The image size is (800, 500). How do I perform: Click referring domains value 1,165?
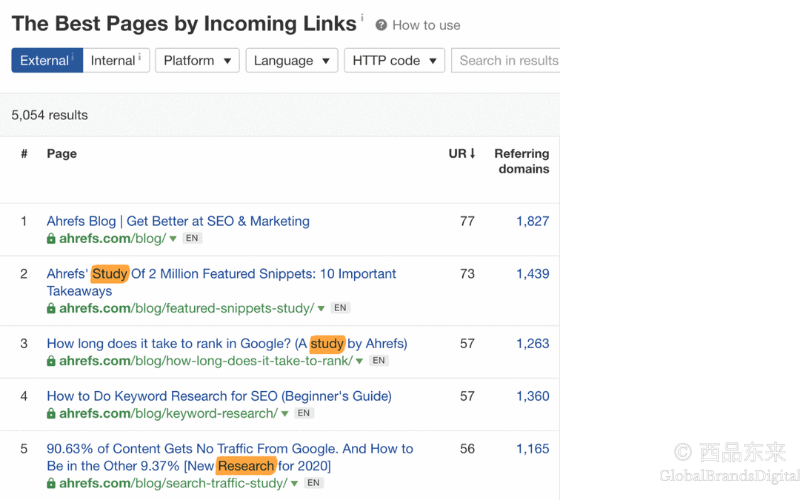(533, 448)
